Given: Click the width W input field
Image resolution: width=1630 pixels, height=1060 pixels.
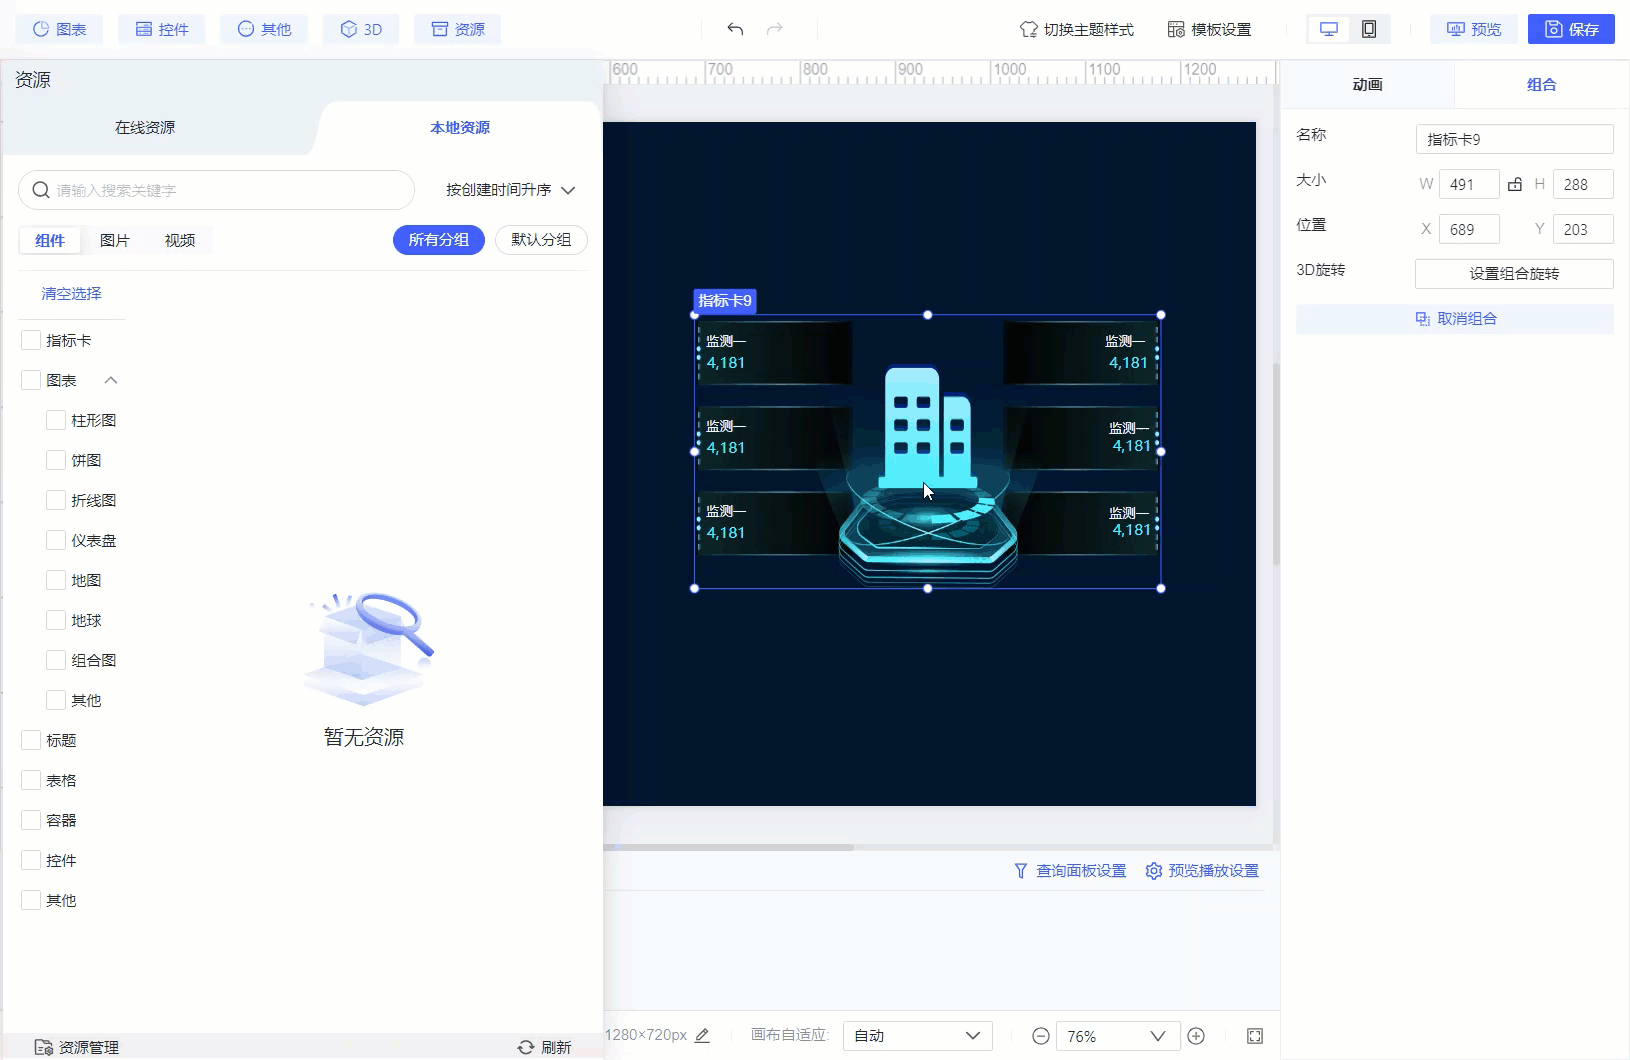Looking at the screenshot, I should click(1469, 184).
